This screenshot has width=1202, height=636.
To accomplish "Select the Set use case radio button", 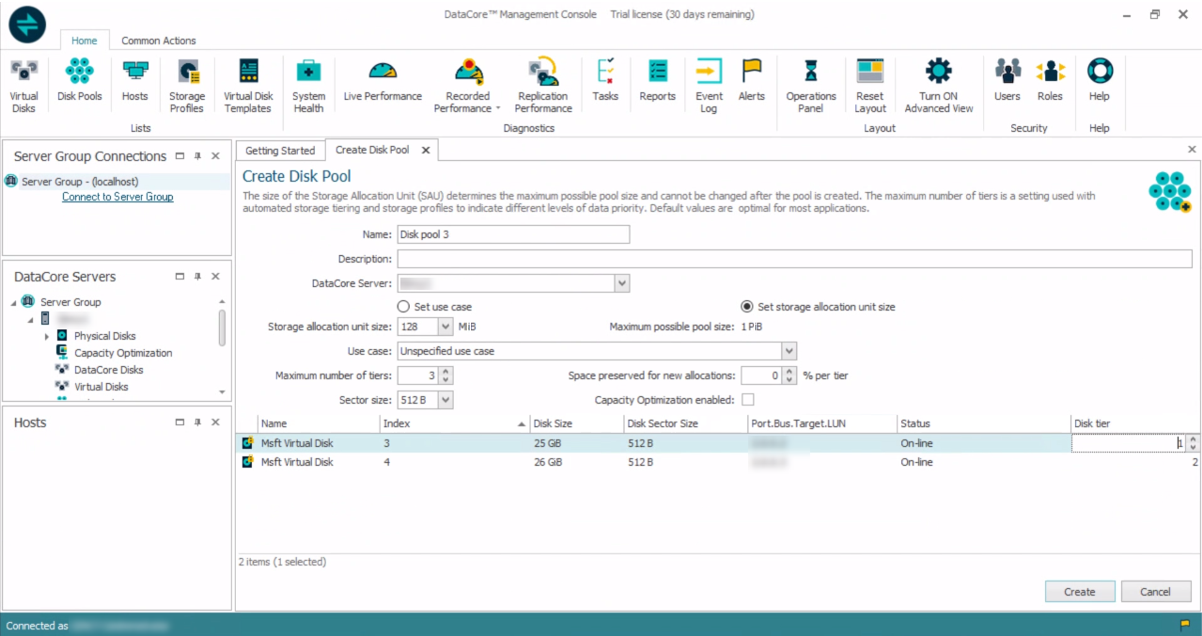I will coord(404,307).
